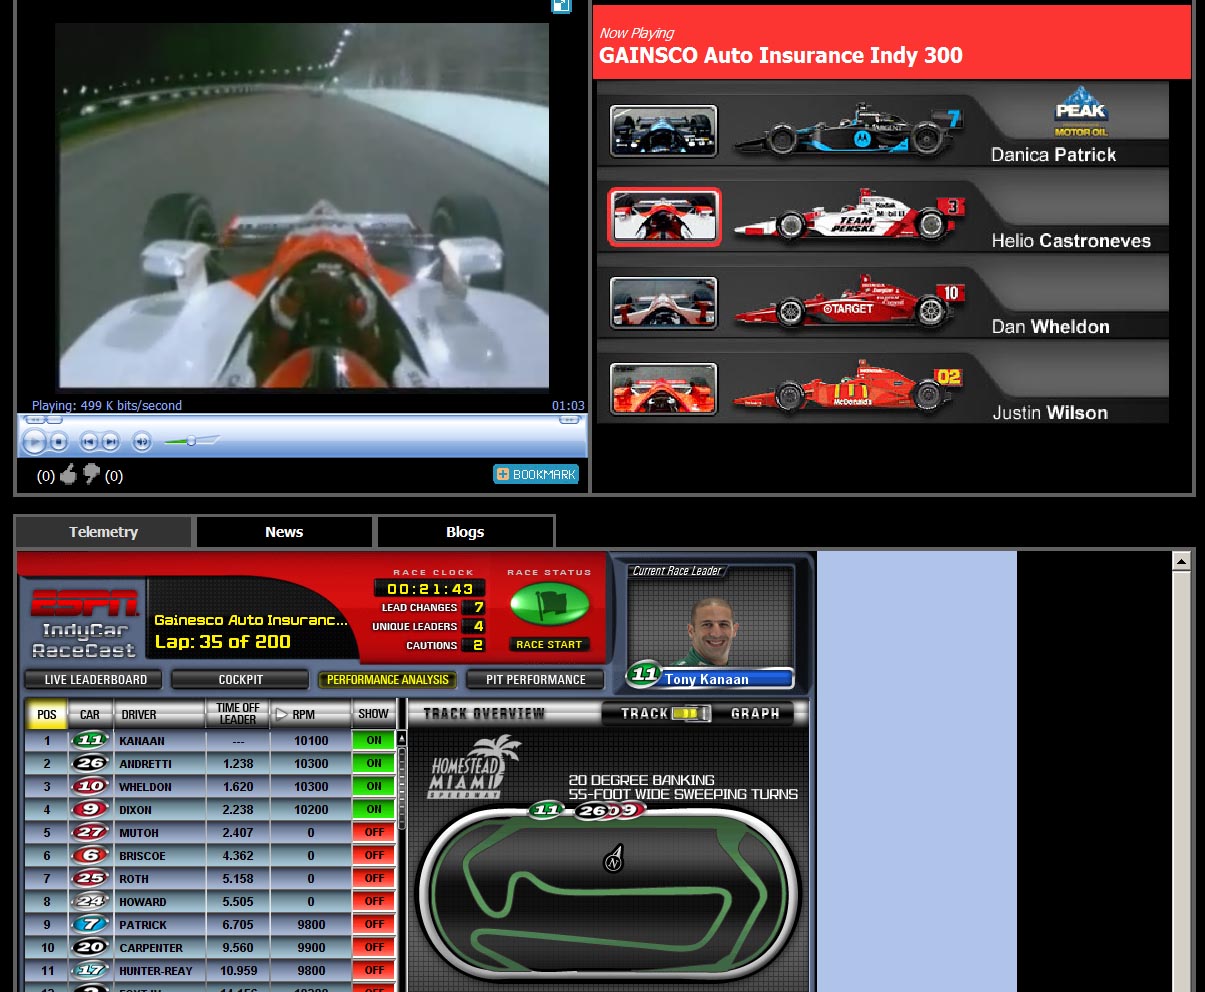This screenshot has height=992, width=1205.
Task: Click car number 10 badge for Wheldon
Action: pyautogui.click(x=90, y=787)
